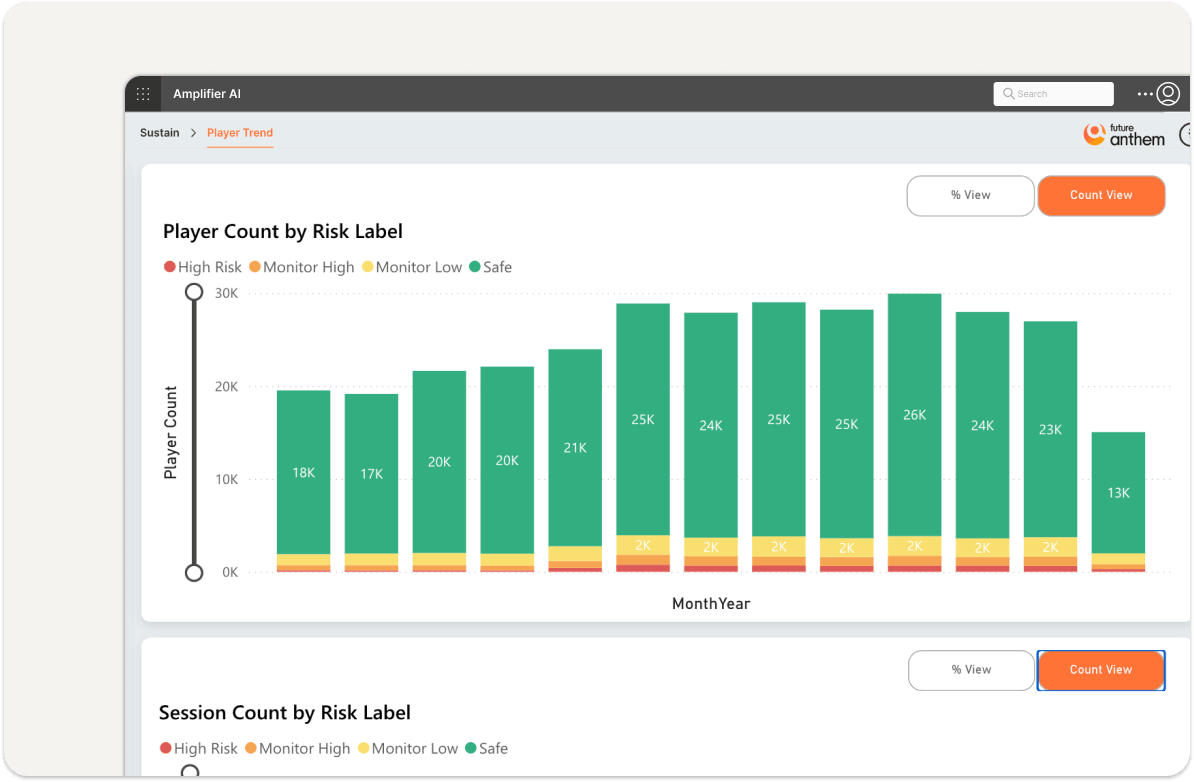1194x782 pixels.
Task: Select the Player Trend tab
Action: point(240,133)
